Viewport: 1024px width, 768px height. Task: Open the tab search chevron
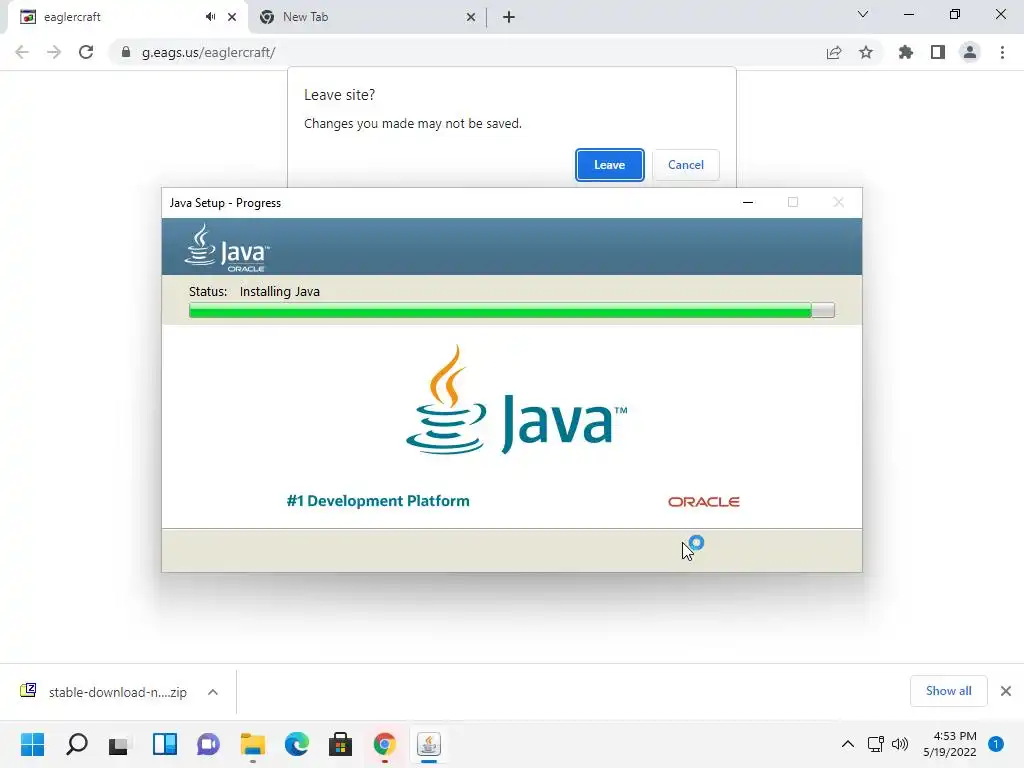(863, 14)
